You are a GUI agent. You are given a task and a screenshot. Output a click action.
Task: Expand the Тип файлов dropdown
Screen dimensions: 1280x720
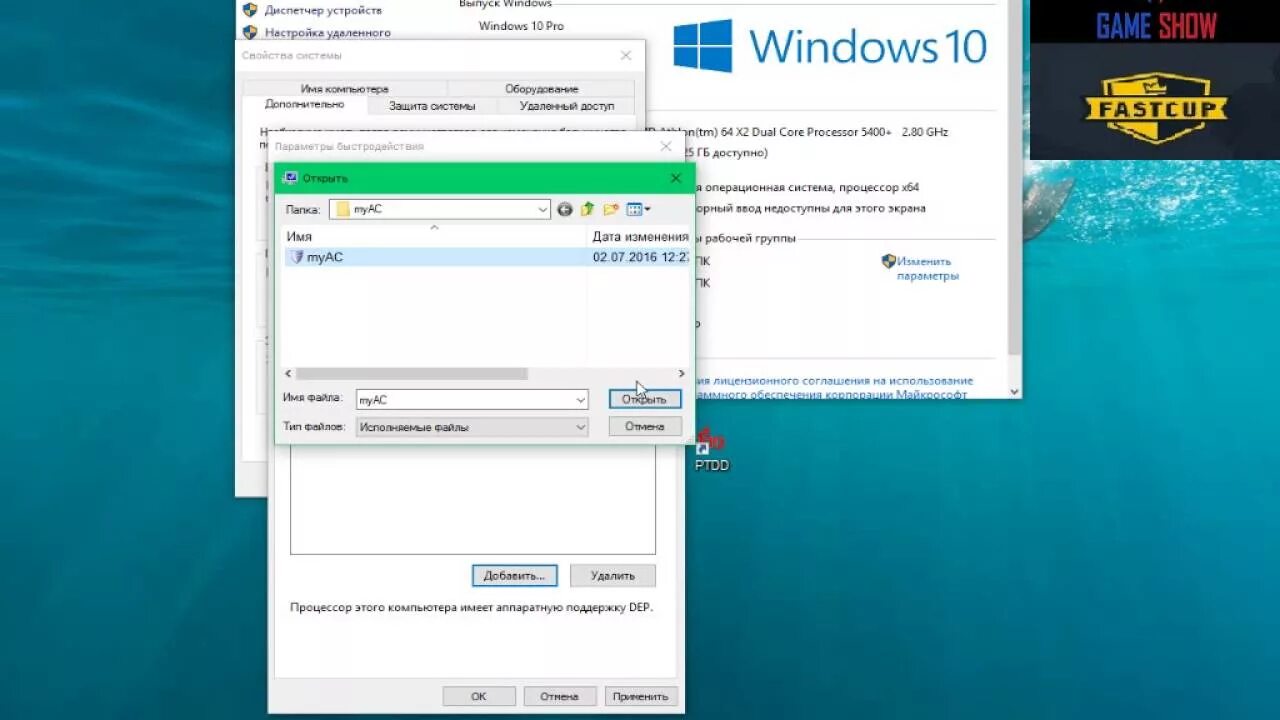[580, 427]
